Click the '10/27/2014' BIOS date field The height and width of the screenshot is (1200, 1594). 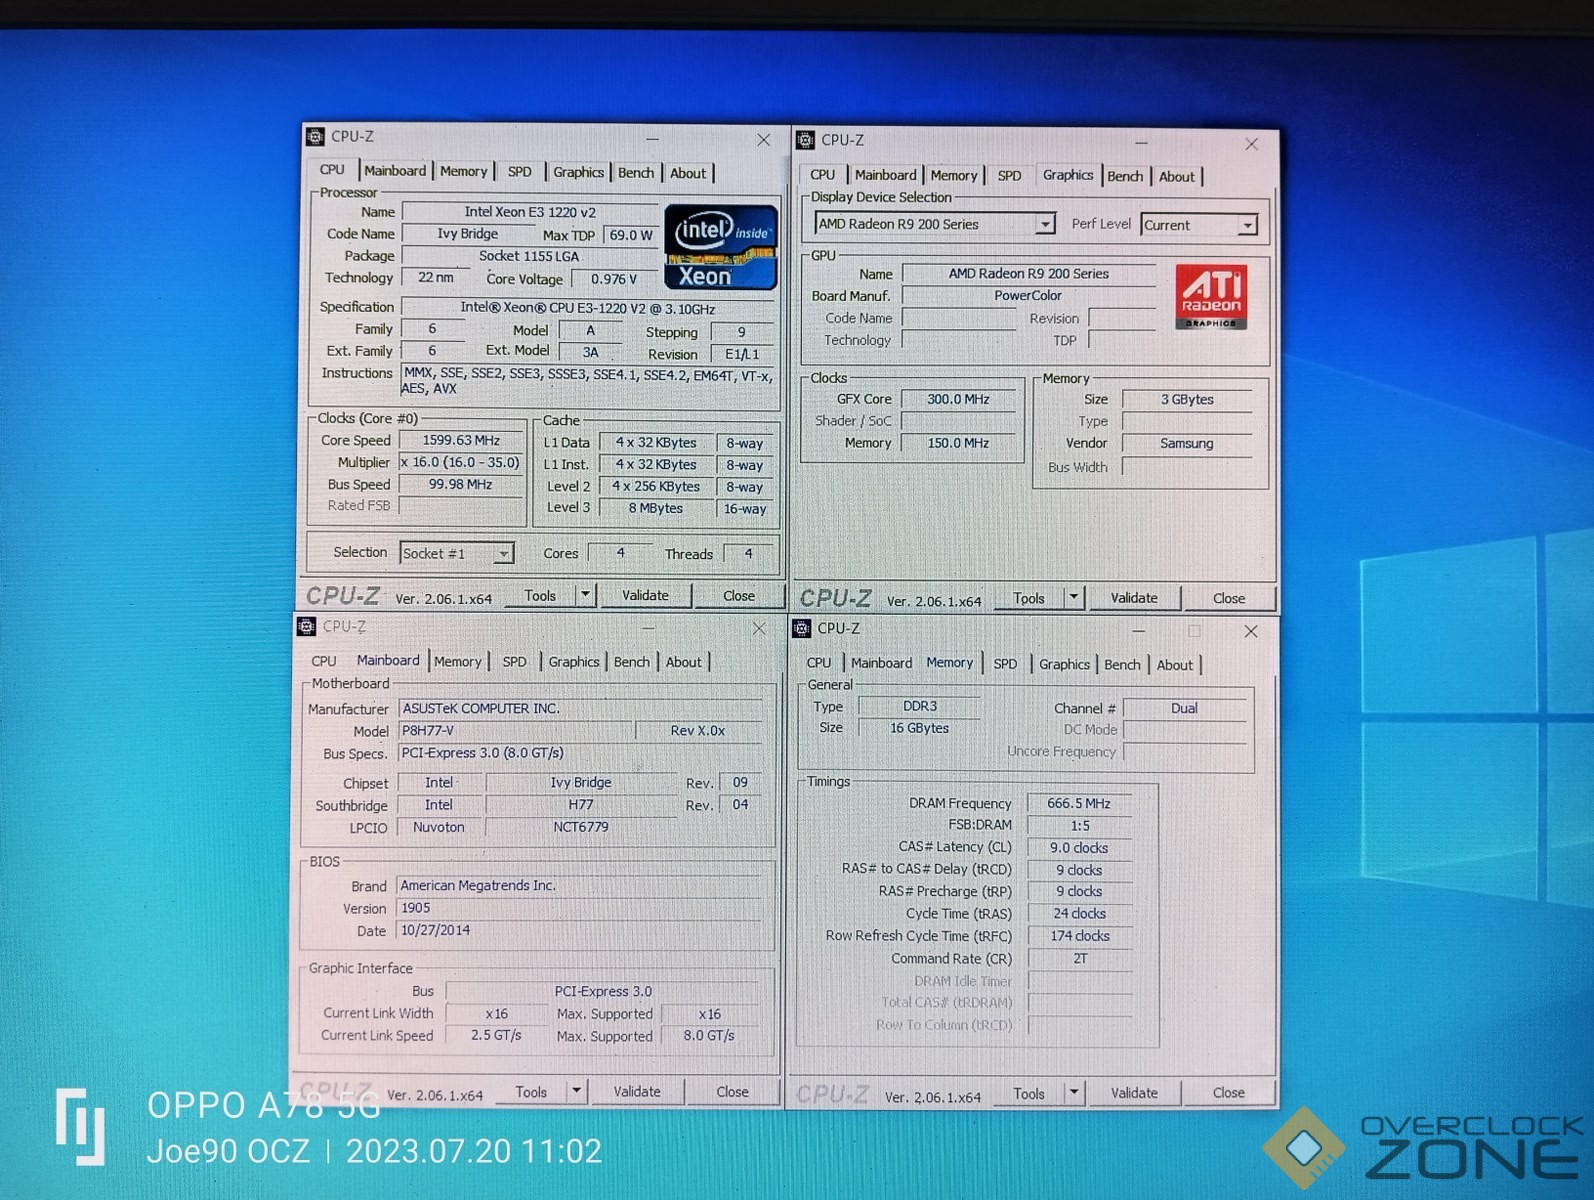[580, 930]
